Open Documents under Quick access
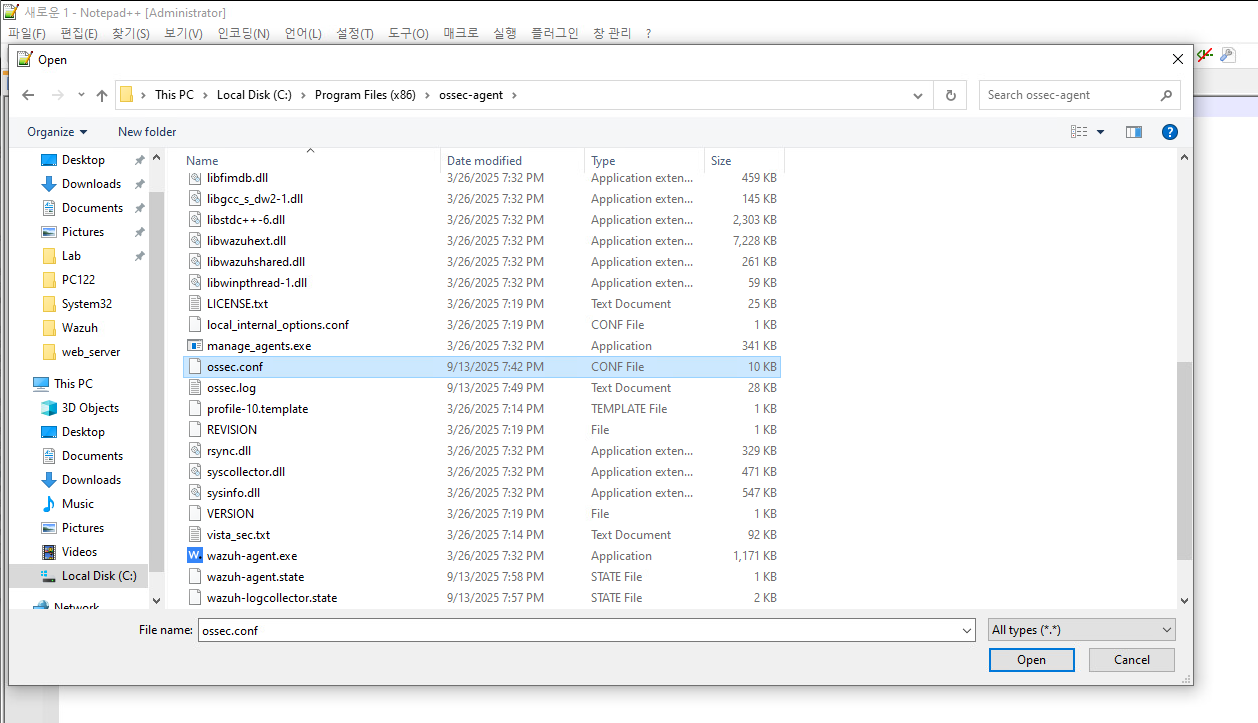 tap(92, 208)
